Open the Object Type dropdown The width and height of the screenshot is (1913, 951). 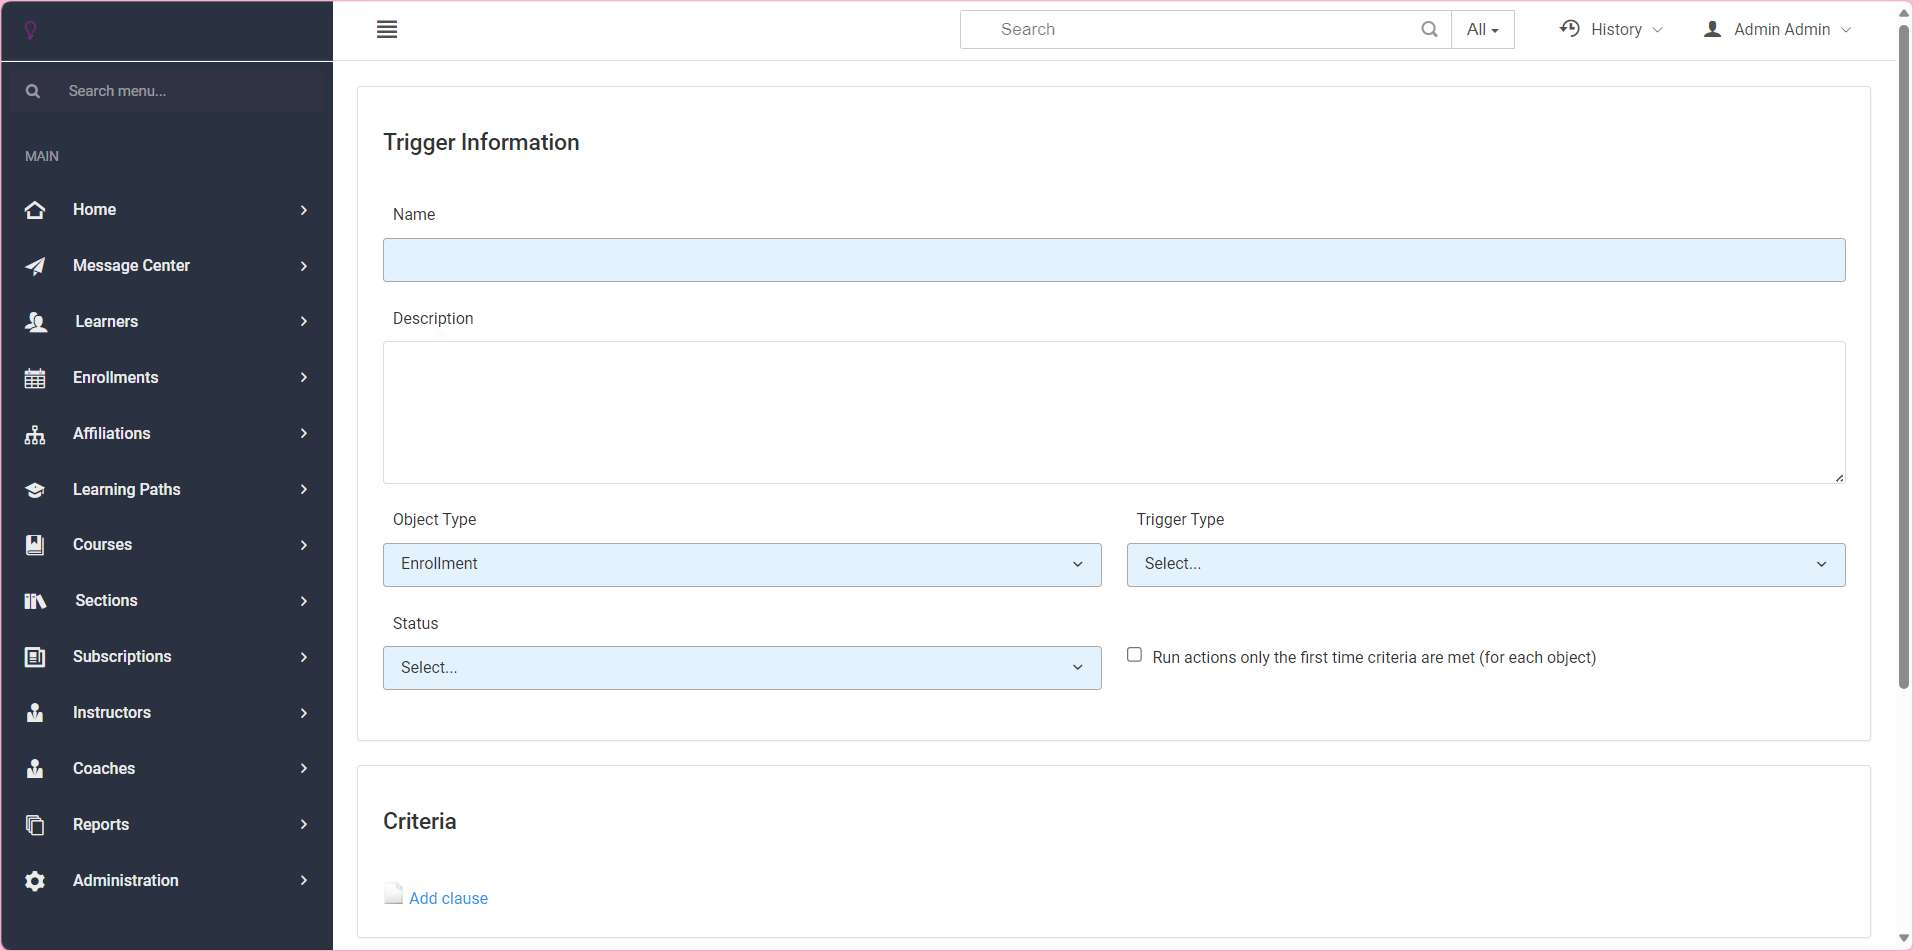[x=742, y=565]
